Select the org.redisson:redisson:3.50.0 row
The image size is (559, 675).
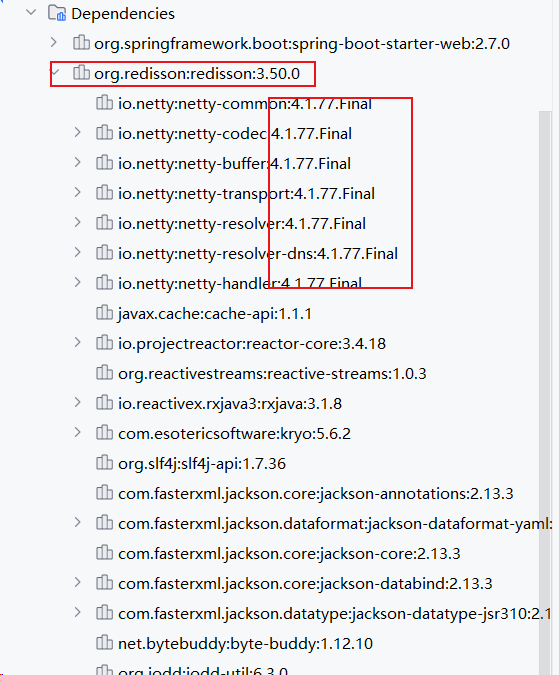[197, 74]
